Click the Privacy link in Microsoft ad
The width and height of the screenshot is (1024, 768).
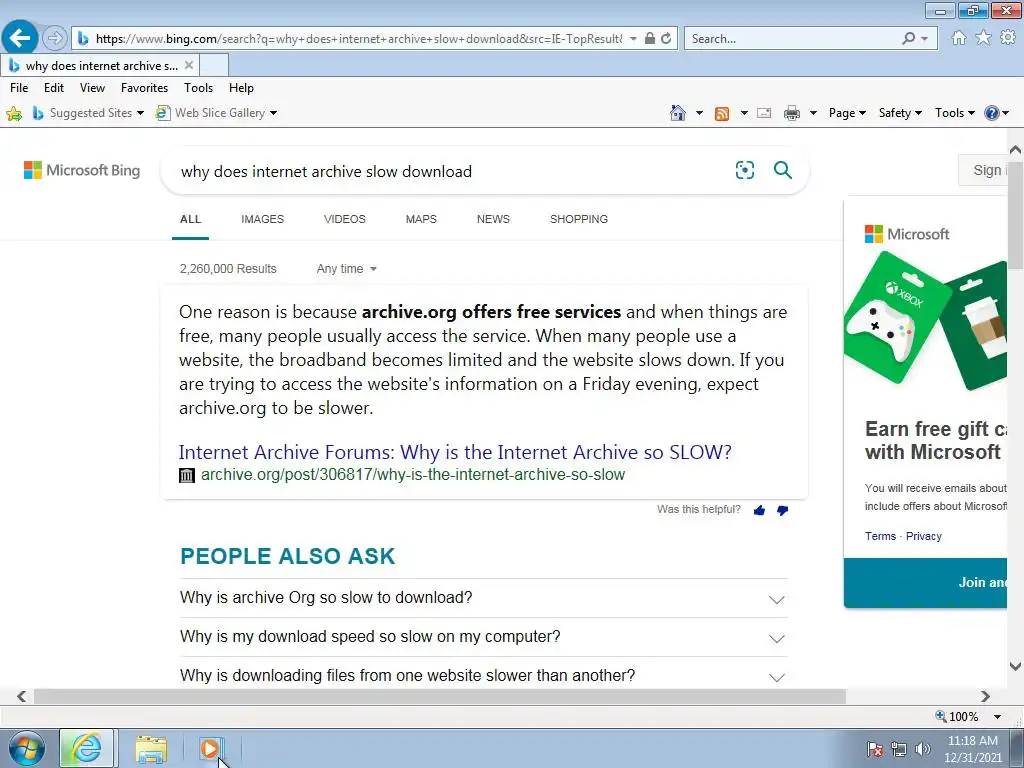[923, 536]
